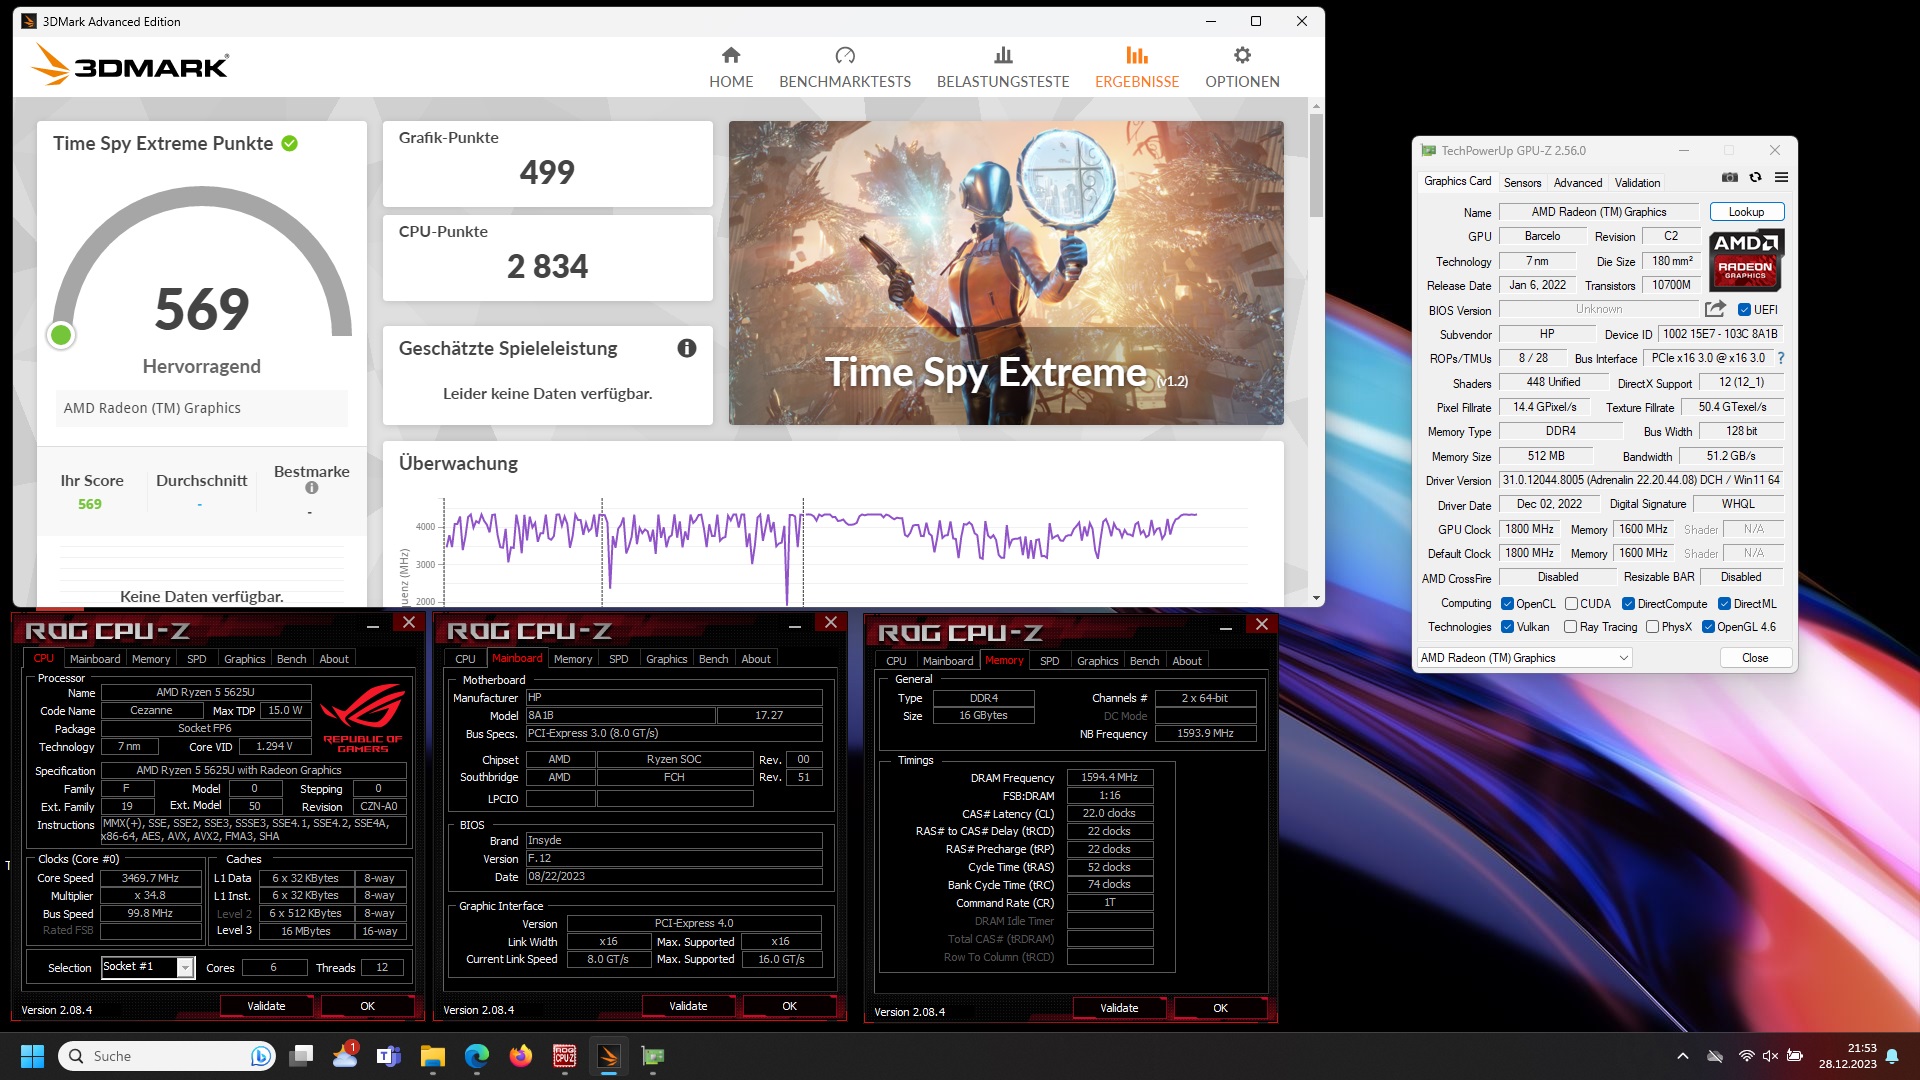
Task: Toggle the DirectCompute checkbox
Action: 1628,604
